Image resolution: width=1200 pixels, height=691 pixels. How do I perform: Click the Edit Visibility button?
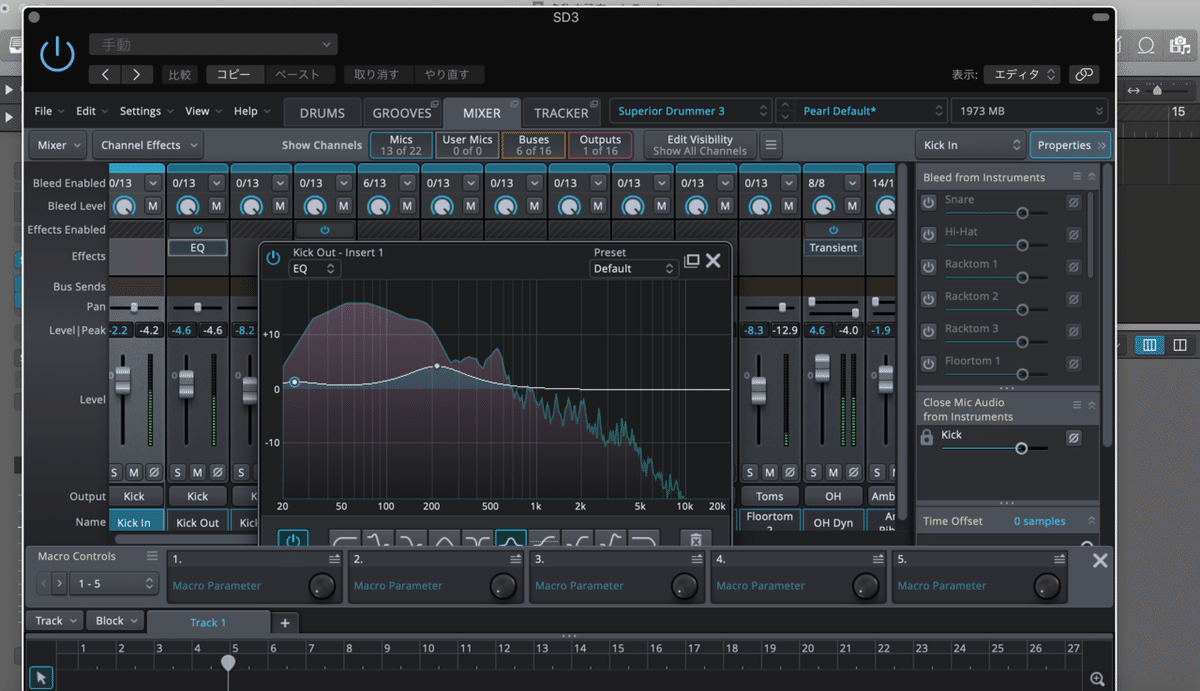(x=699, y=145)
